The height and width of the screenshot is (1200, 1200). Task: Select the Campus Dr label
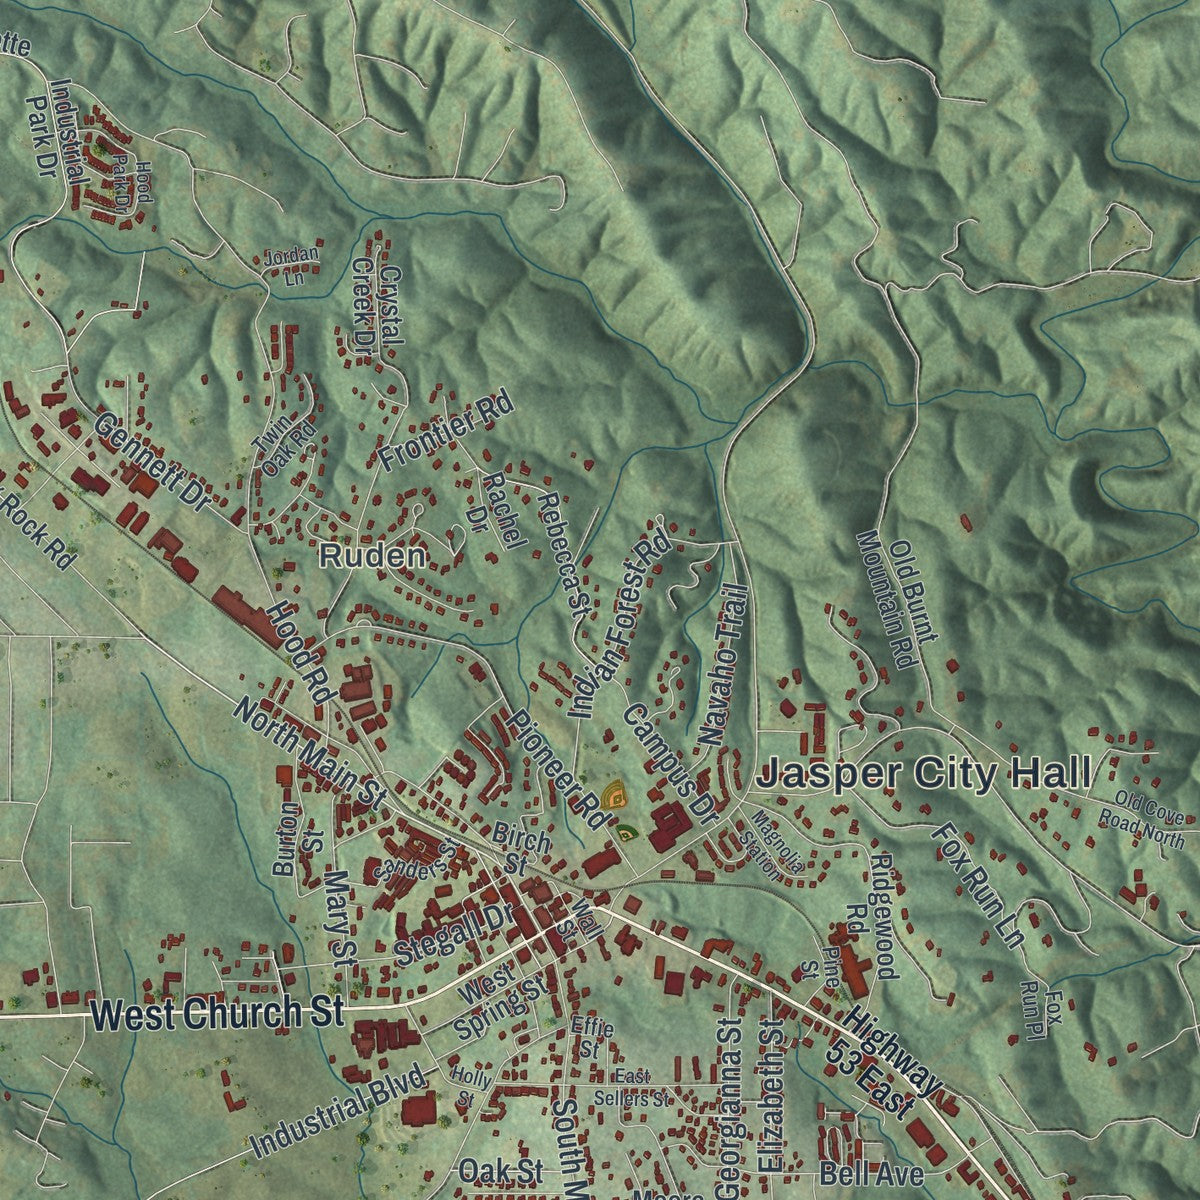(671, 762)
